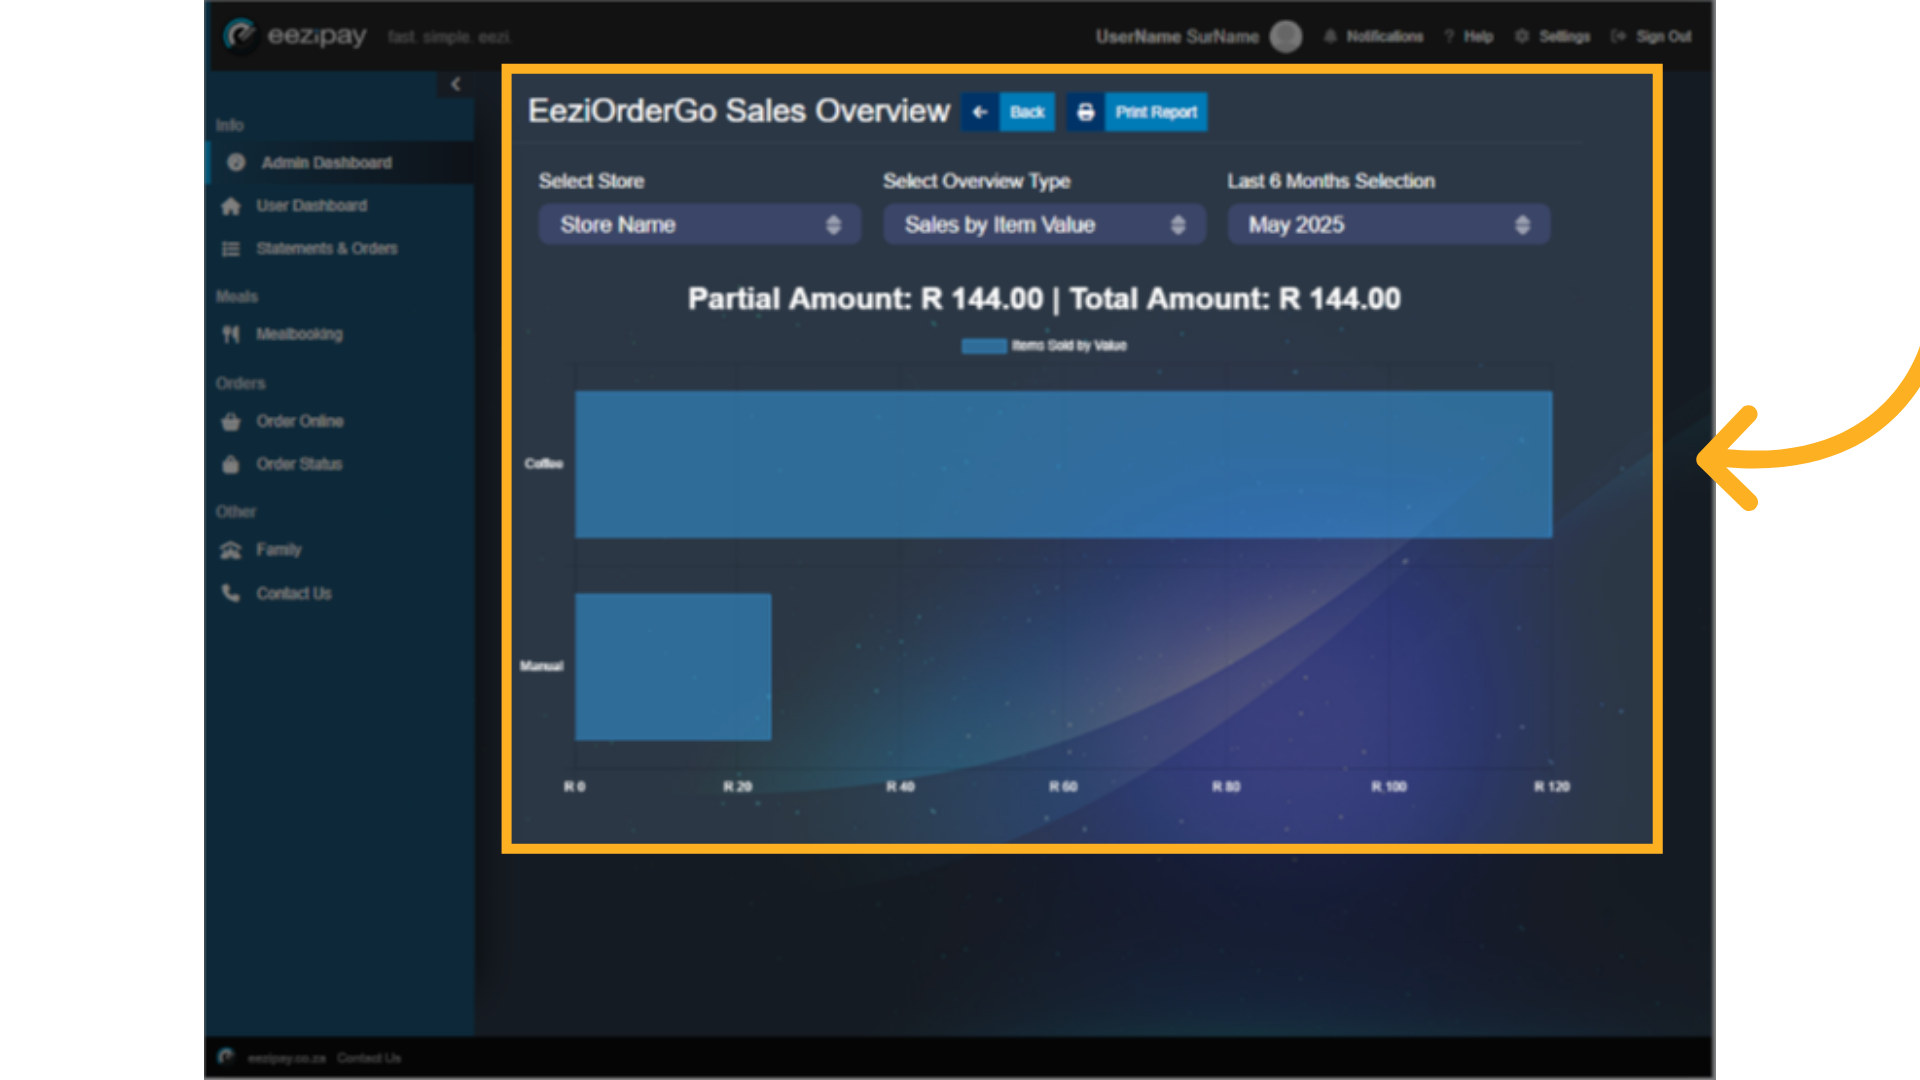Click the footer eezipay logo icon
Screen dimensions: 1920x1080
(x=226, y=1057)
